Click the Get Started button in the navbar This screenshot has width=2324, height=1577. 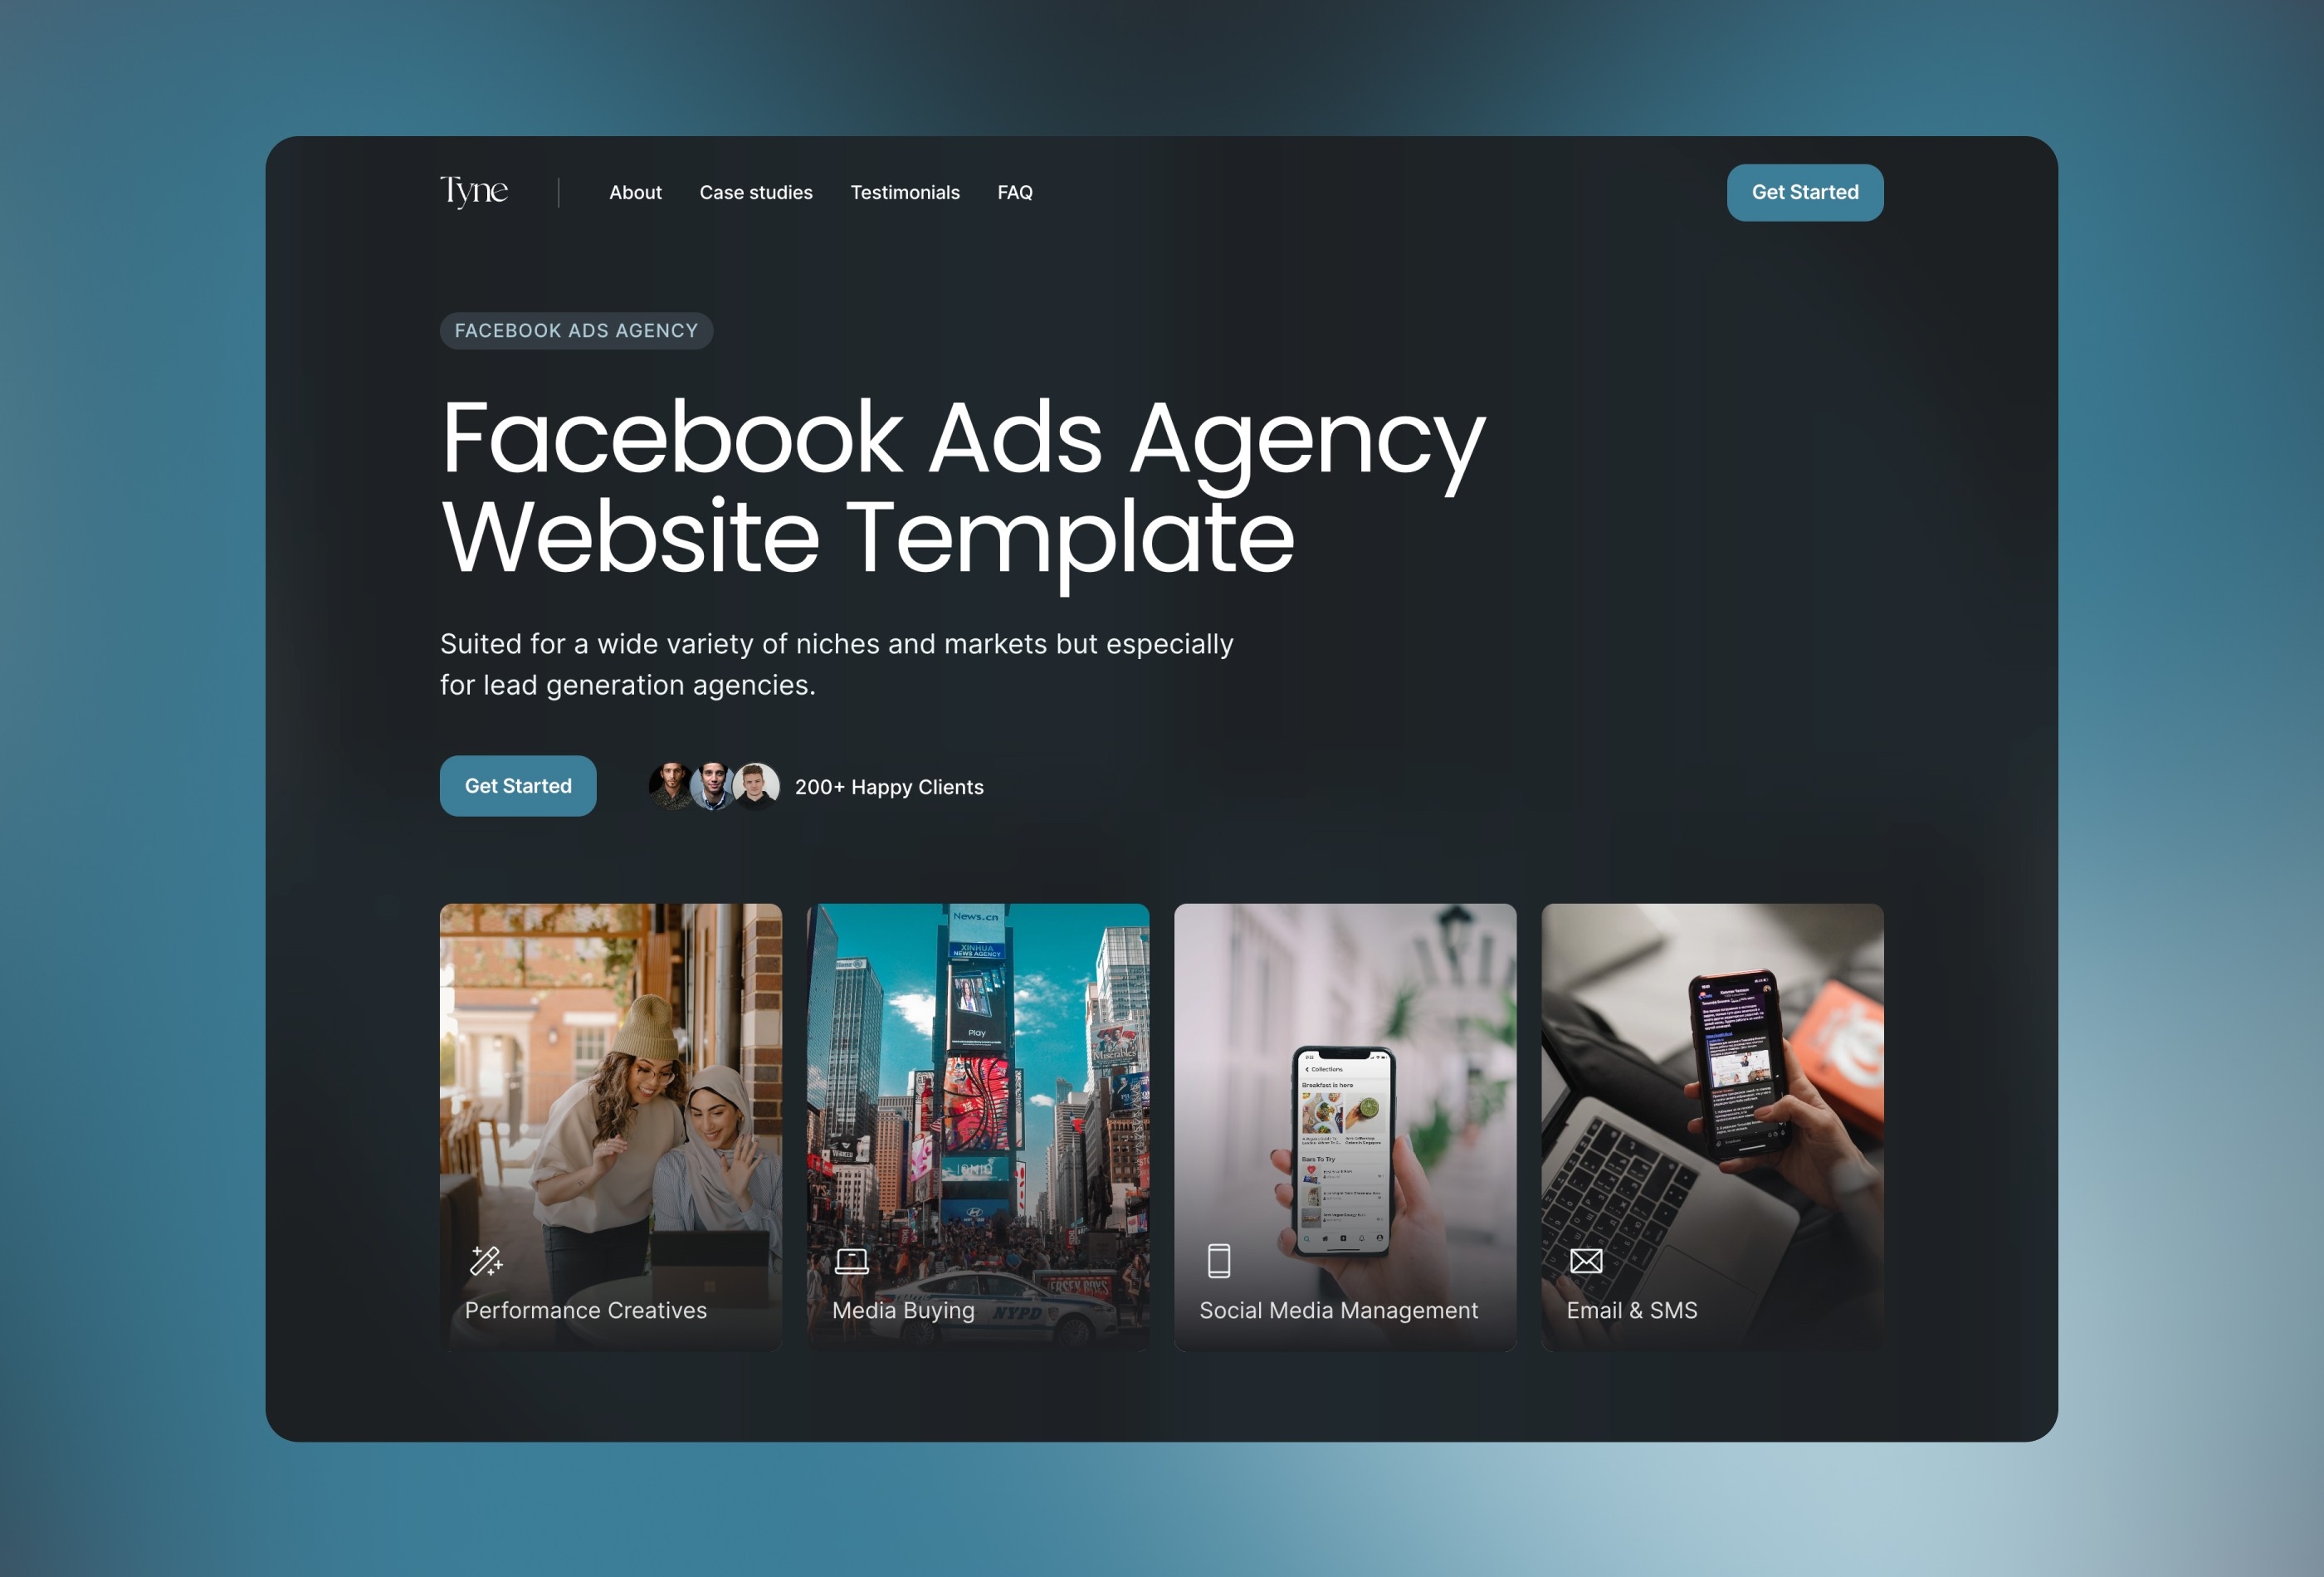pos(1804,192)
